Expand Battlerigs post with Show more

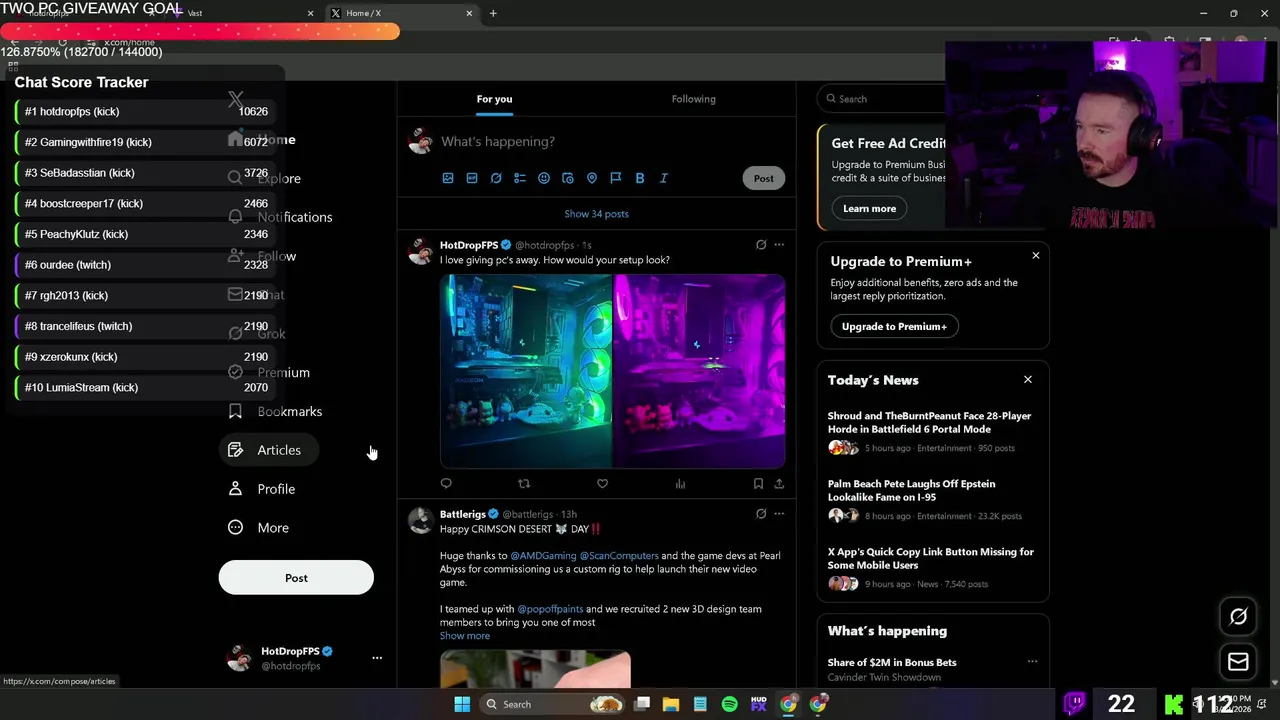pos(465,636)
